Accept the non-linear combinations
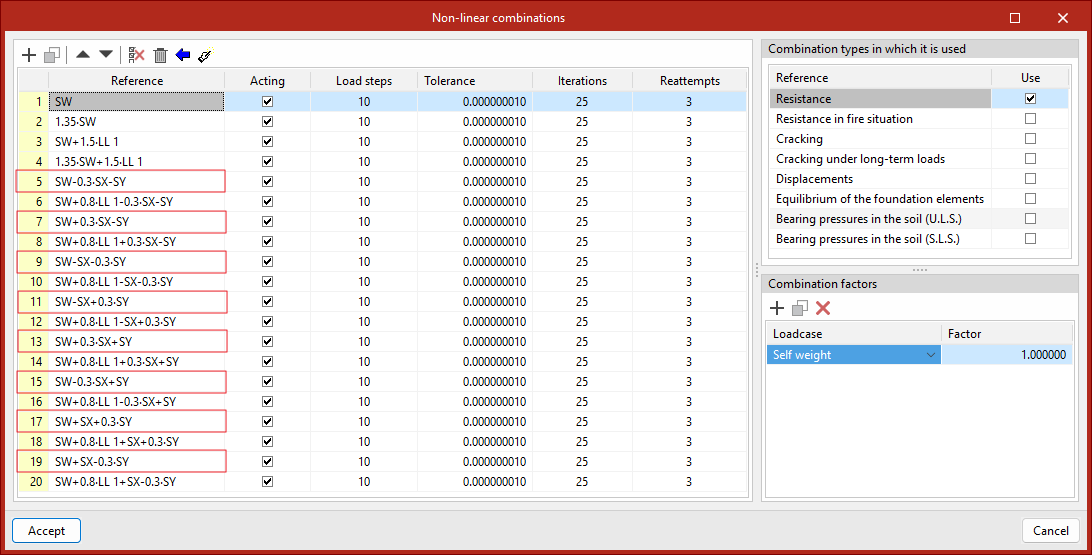Screen dimensions: 1092x555 [x=47, y=531]
